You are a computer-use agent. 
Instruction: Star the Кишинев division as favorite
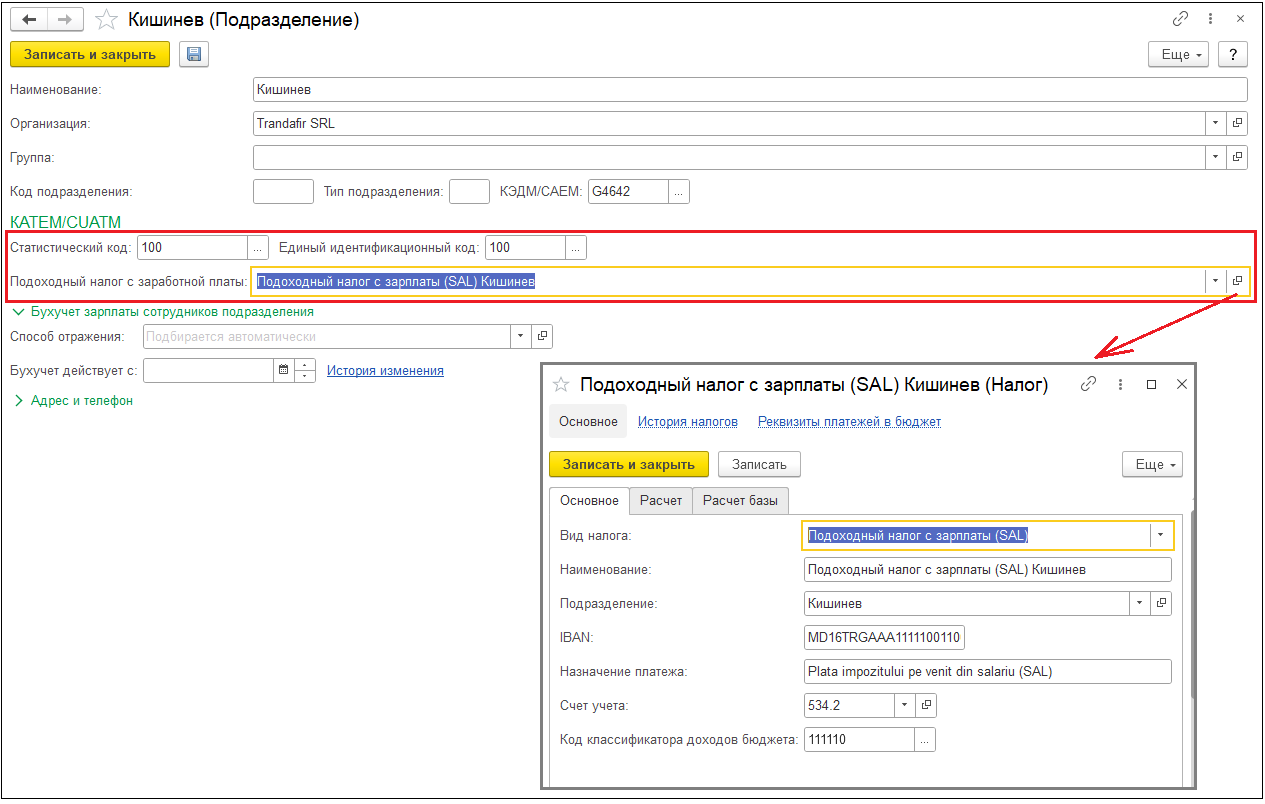106,20
